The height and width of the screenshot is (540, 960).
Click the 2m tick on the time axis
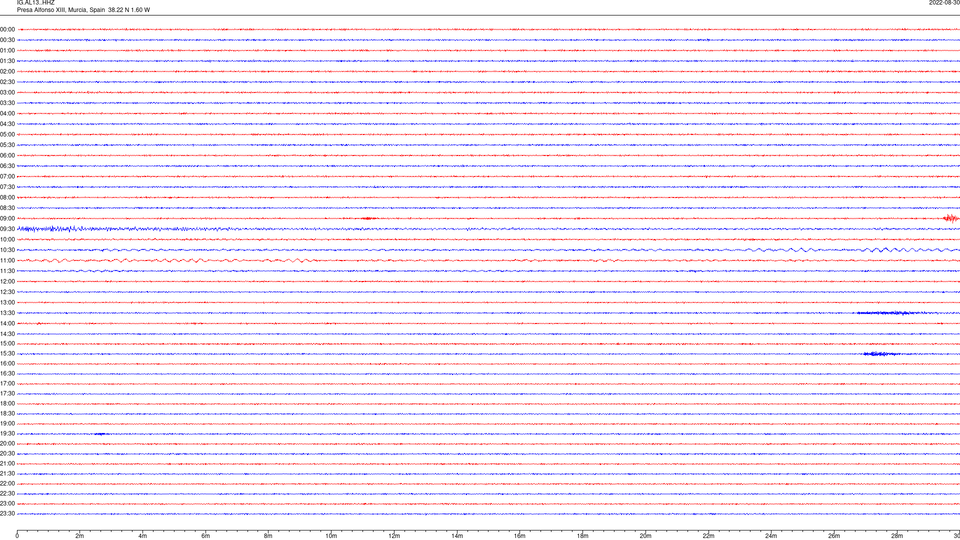[x=80, y=536]
